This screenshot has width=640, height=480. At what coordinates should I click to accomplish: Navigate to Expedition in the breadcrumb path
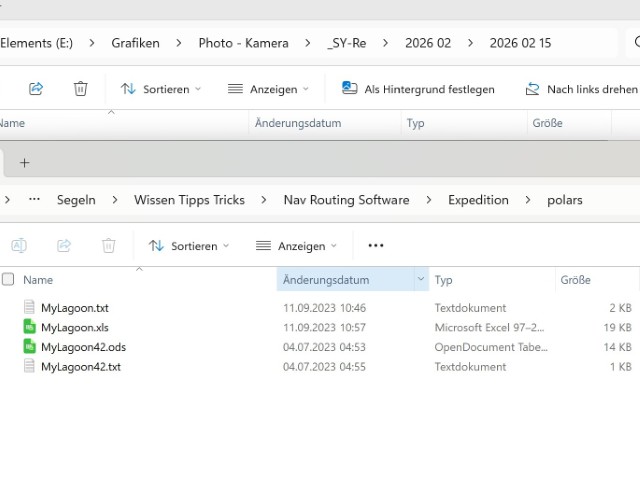point(478,200)
